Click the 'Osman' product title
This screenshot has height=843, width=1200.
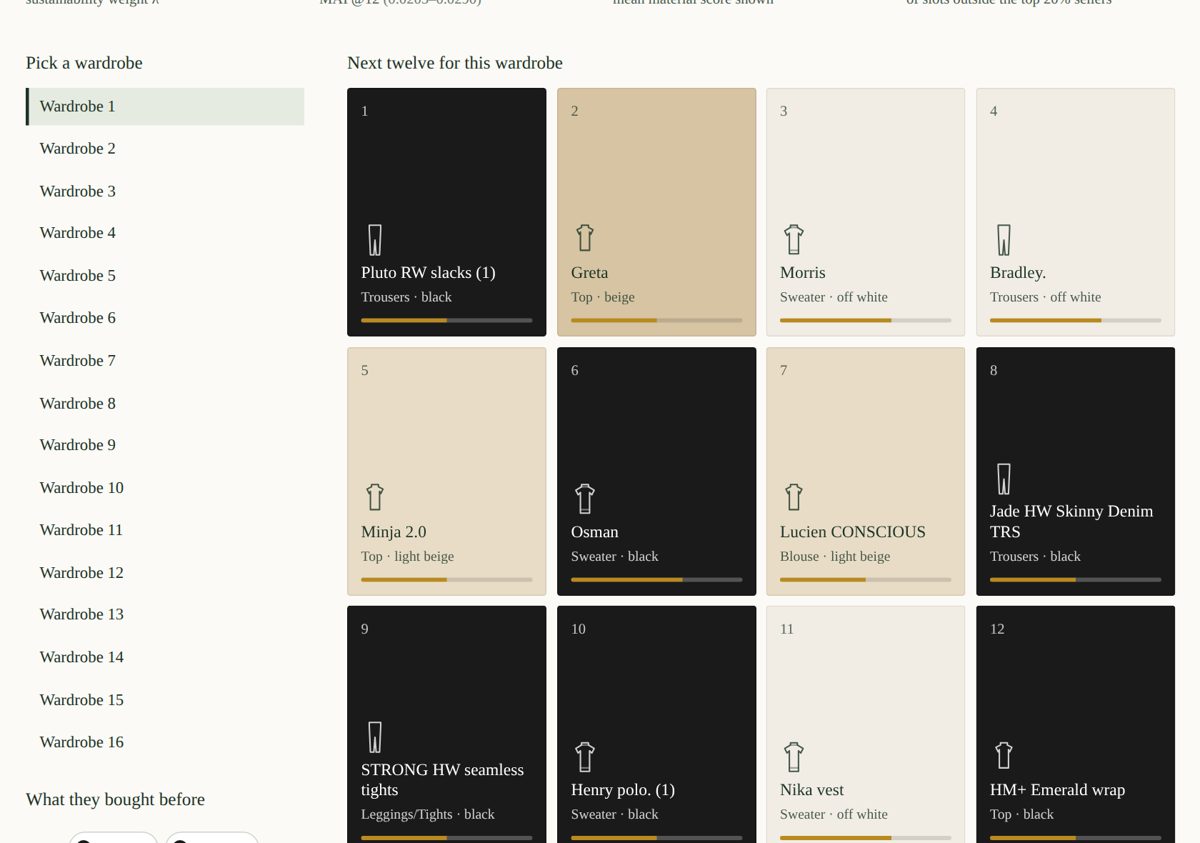point(595,532)
